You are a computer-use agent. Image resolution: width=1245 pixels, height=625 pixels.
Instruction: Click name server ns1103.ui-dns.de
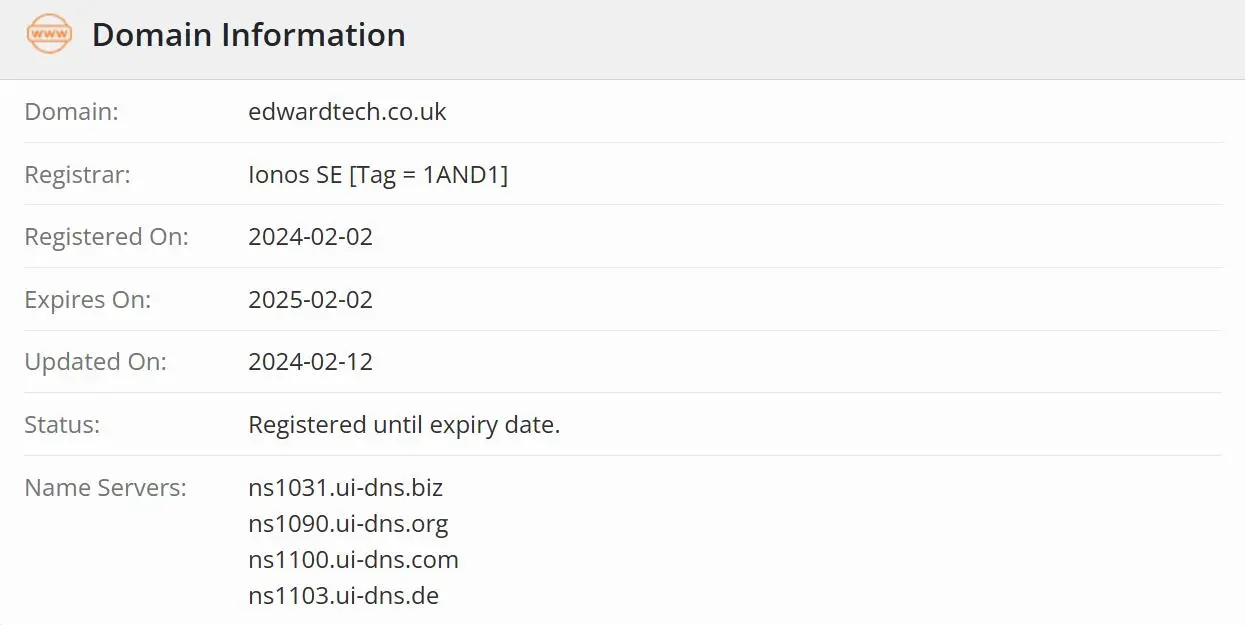pyautogui.click(x=343, y=596)
